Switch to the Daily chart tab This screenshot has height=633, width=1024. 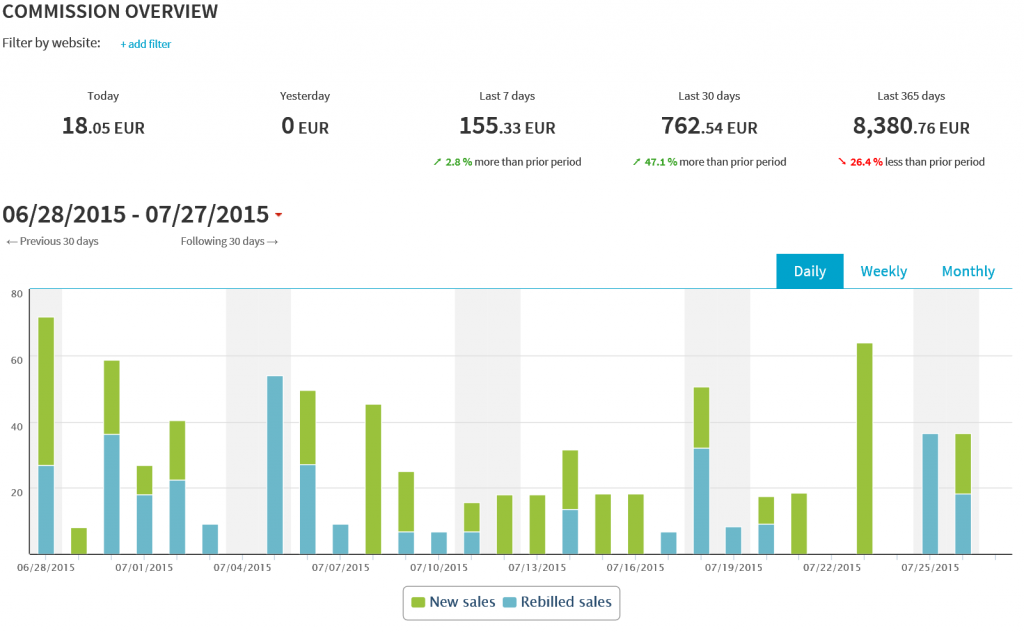[x=810, y=271]
